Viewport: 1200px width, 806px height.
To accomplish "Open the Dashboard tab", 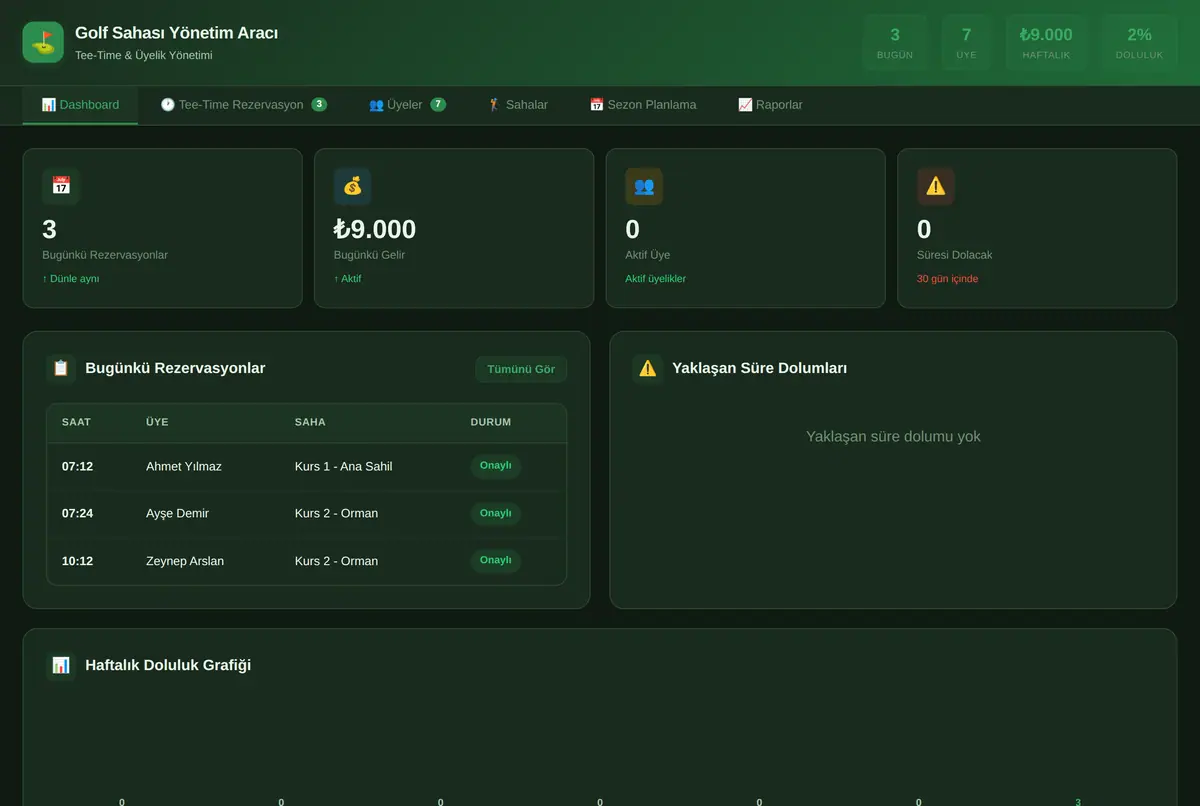I will 80,105.
